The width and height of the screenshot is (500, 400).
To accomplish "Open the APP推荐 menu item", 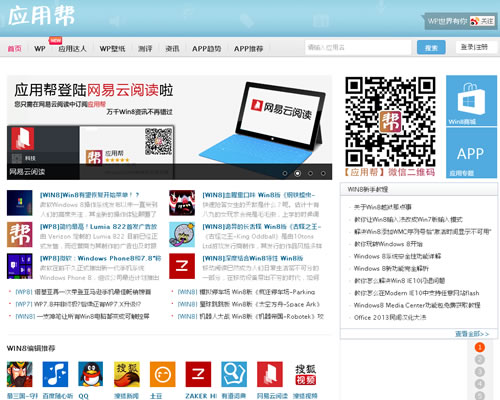I will tap(248, 49).
